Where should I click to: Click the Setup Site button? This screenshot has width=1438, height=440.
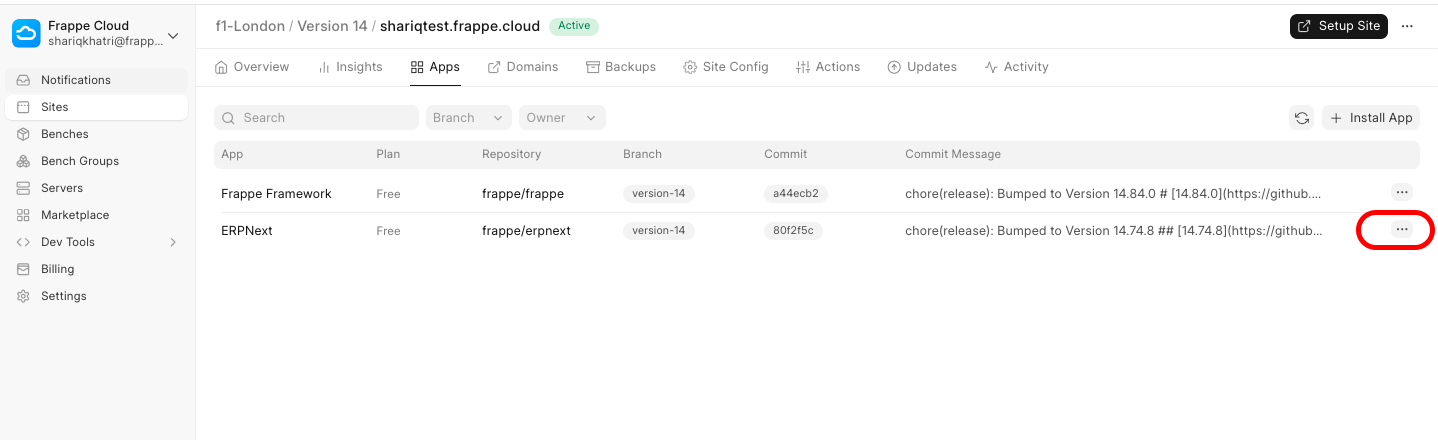(x=1338, y=26)
